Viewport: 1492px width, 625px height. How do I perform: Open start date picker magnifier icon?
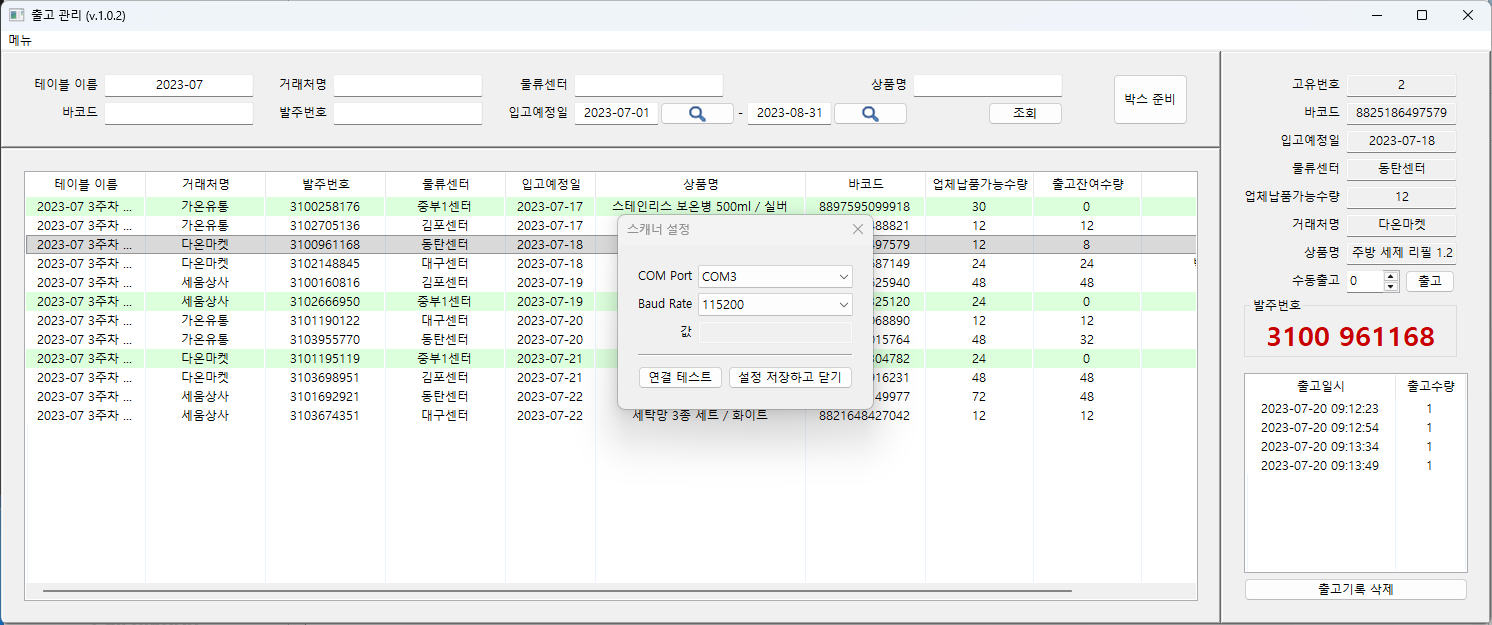click(x=697, y=114)
